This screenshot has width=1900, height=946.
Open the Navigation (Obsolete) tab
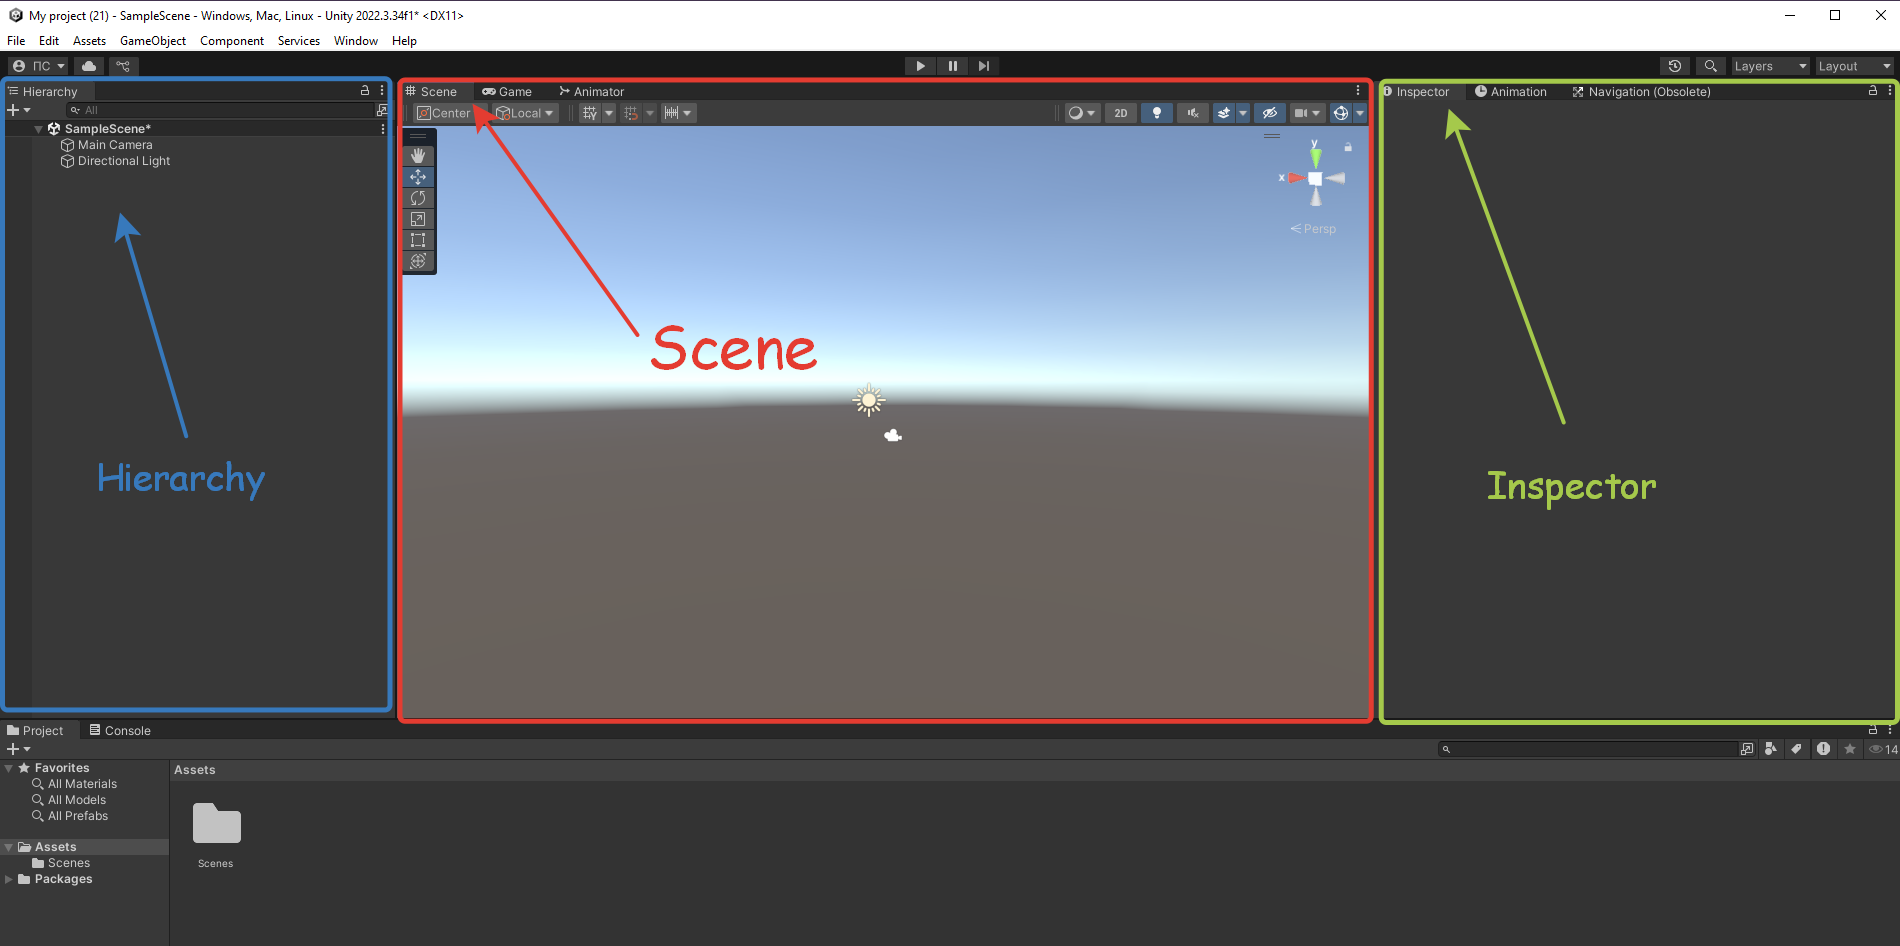1641,91
